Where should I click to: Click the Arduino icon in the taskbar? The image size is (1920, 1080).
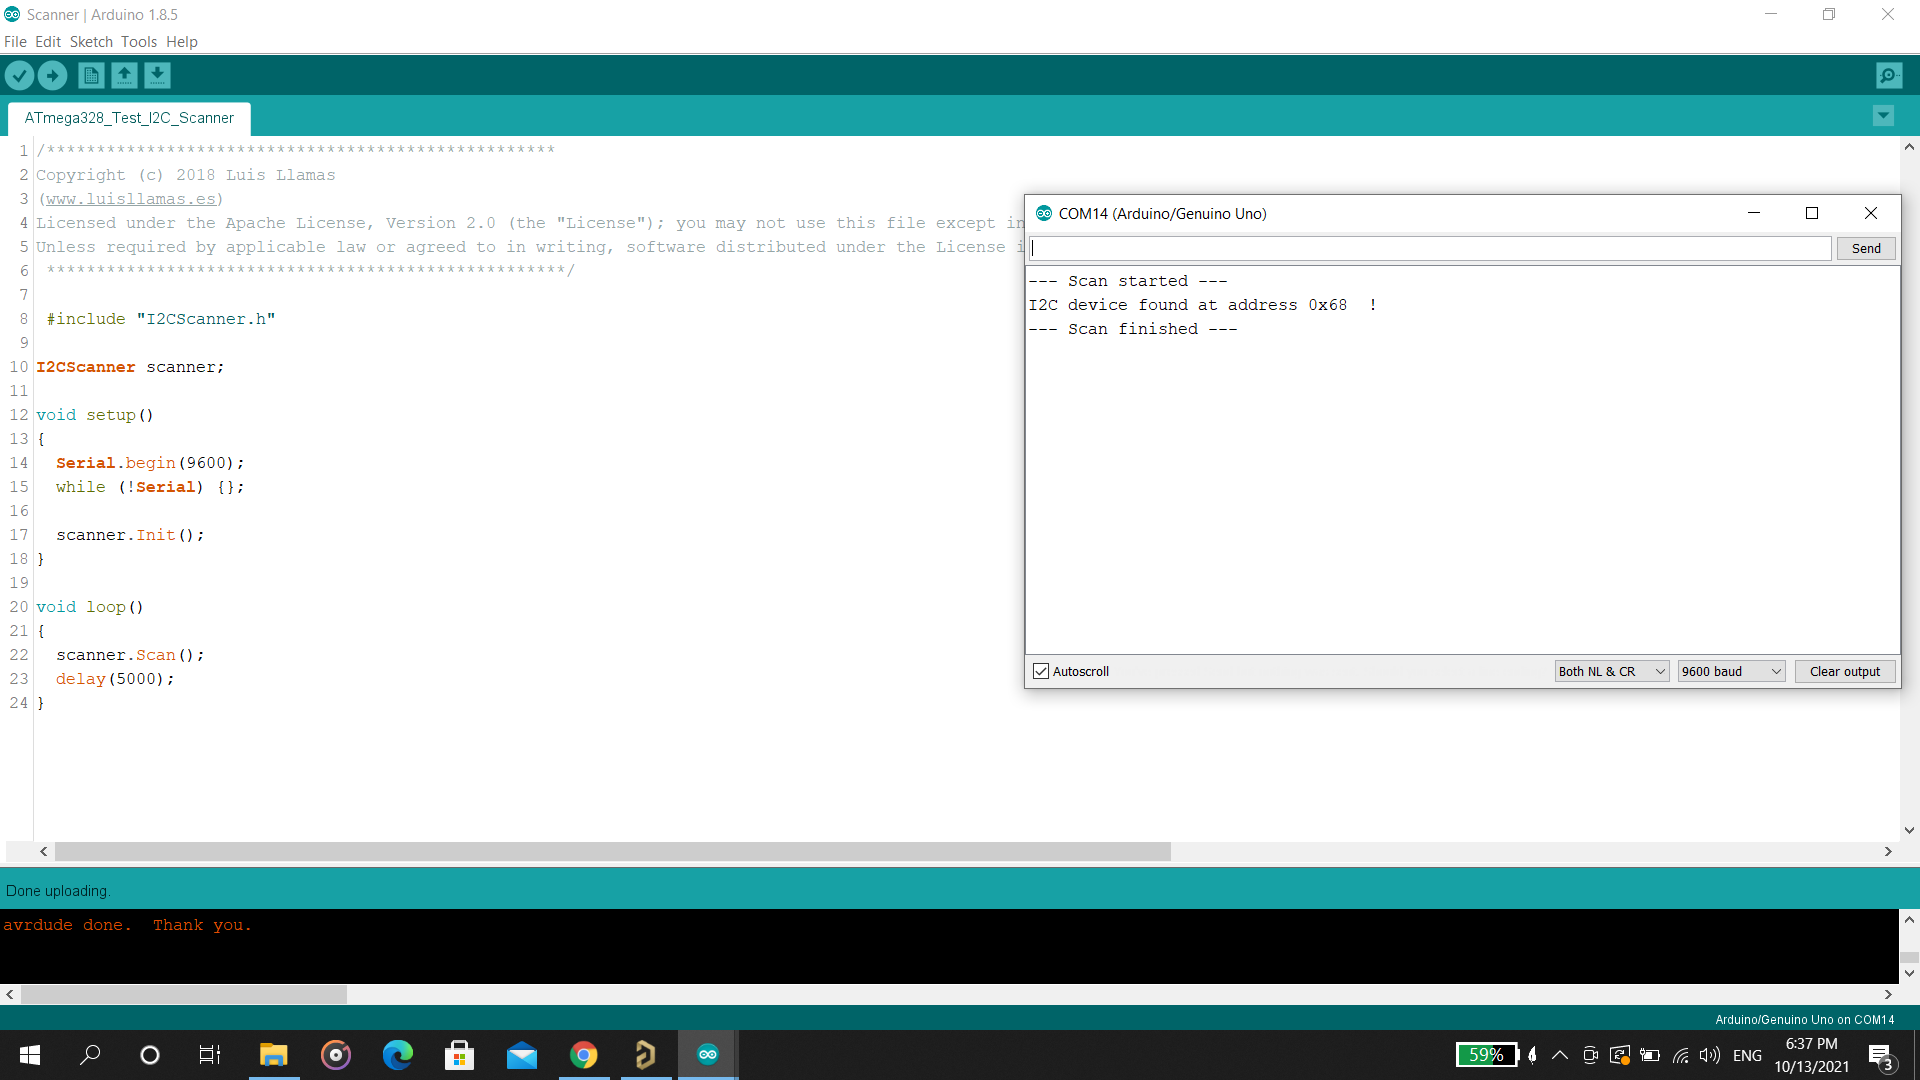click(707, 1054)
